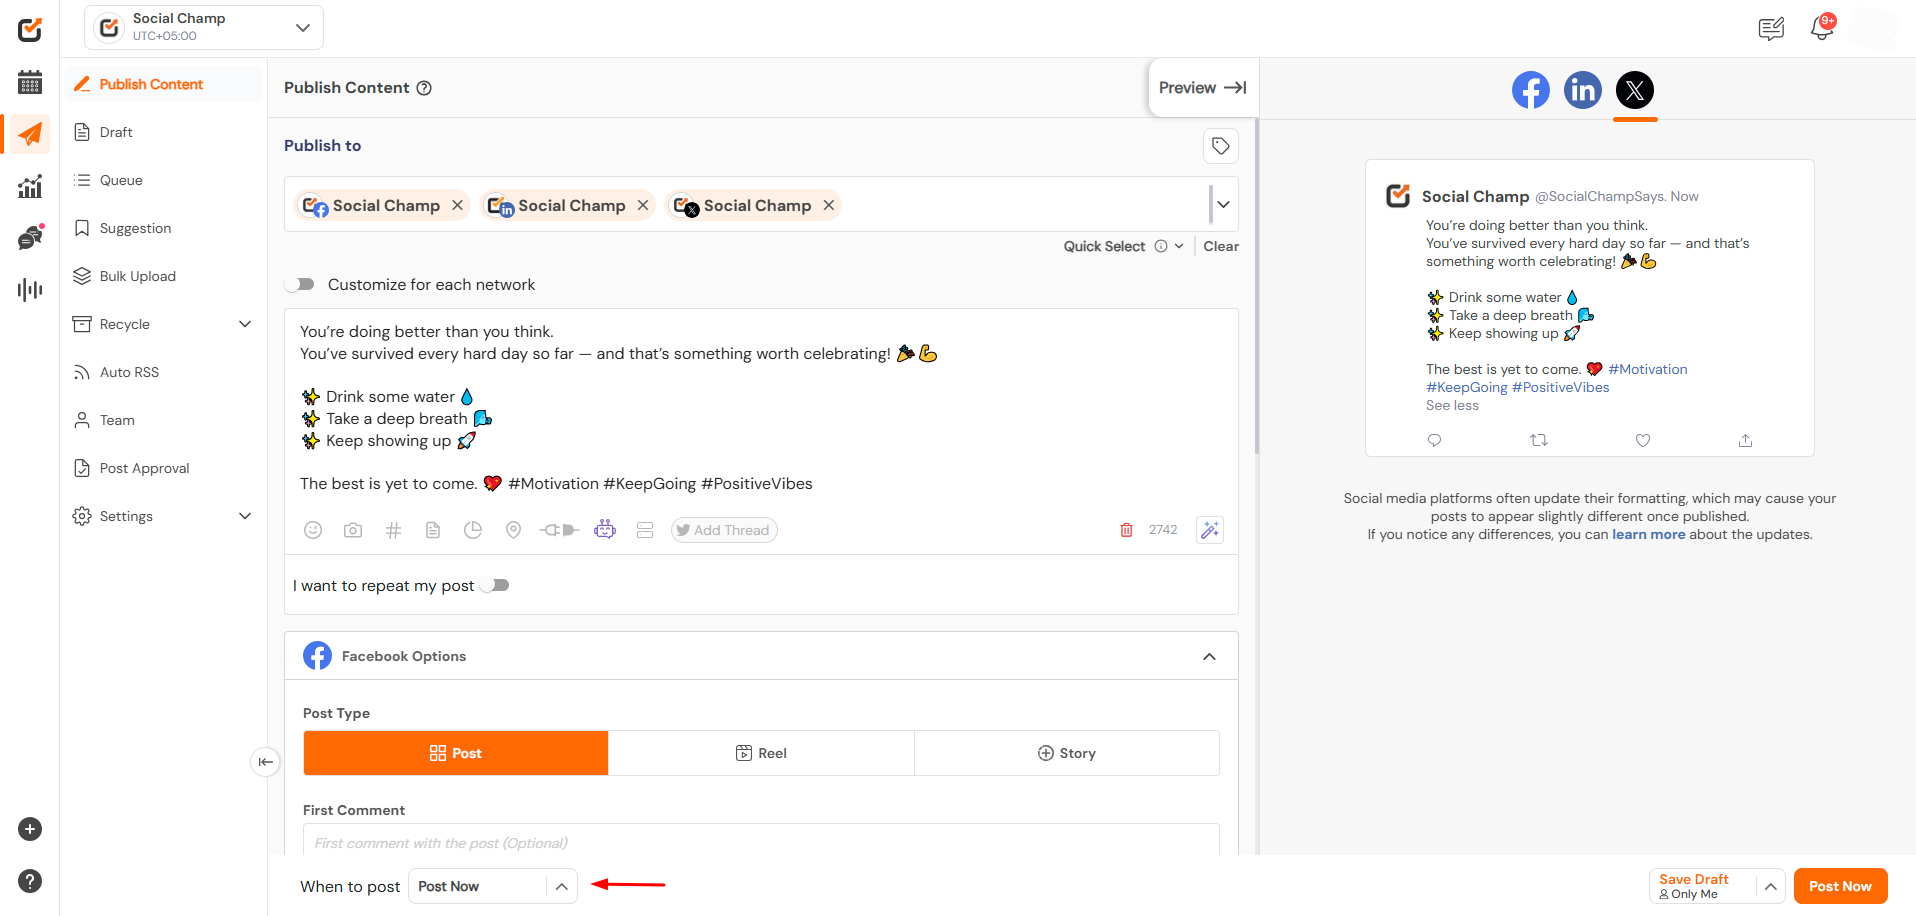1916x916 pixels.
Task: Open the AI robot assistant icon
Action: 605,529
